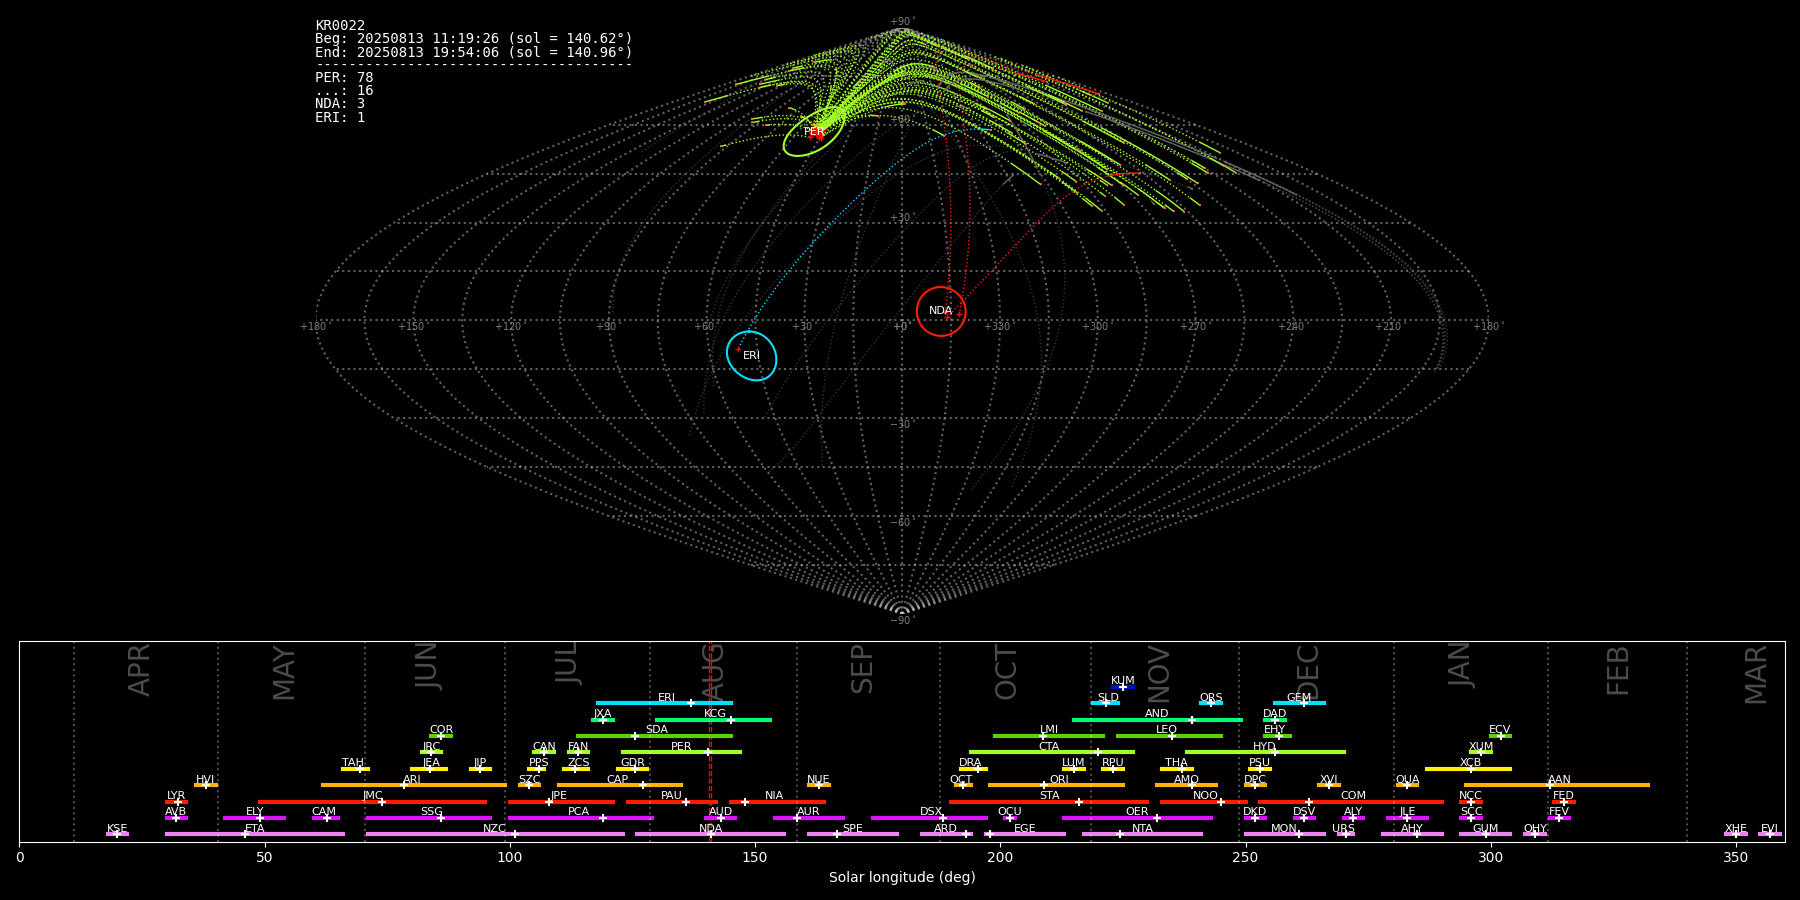Click the +300 longitude label on the map
This screenshot has height=900, width=1800.
click(x=1095, y=326)
